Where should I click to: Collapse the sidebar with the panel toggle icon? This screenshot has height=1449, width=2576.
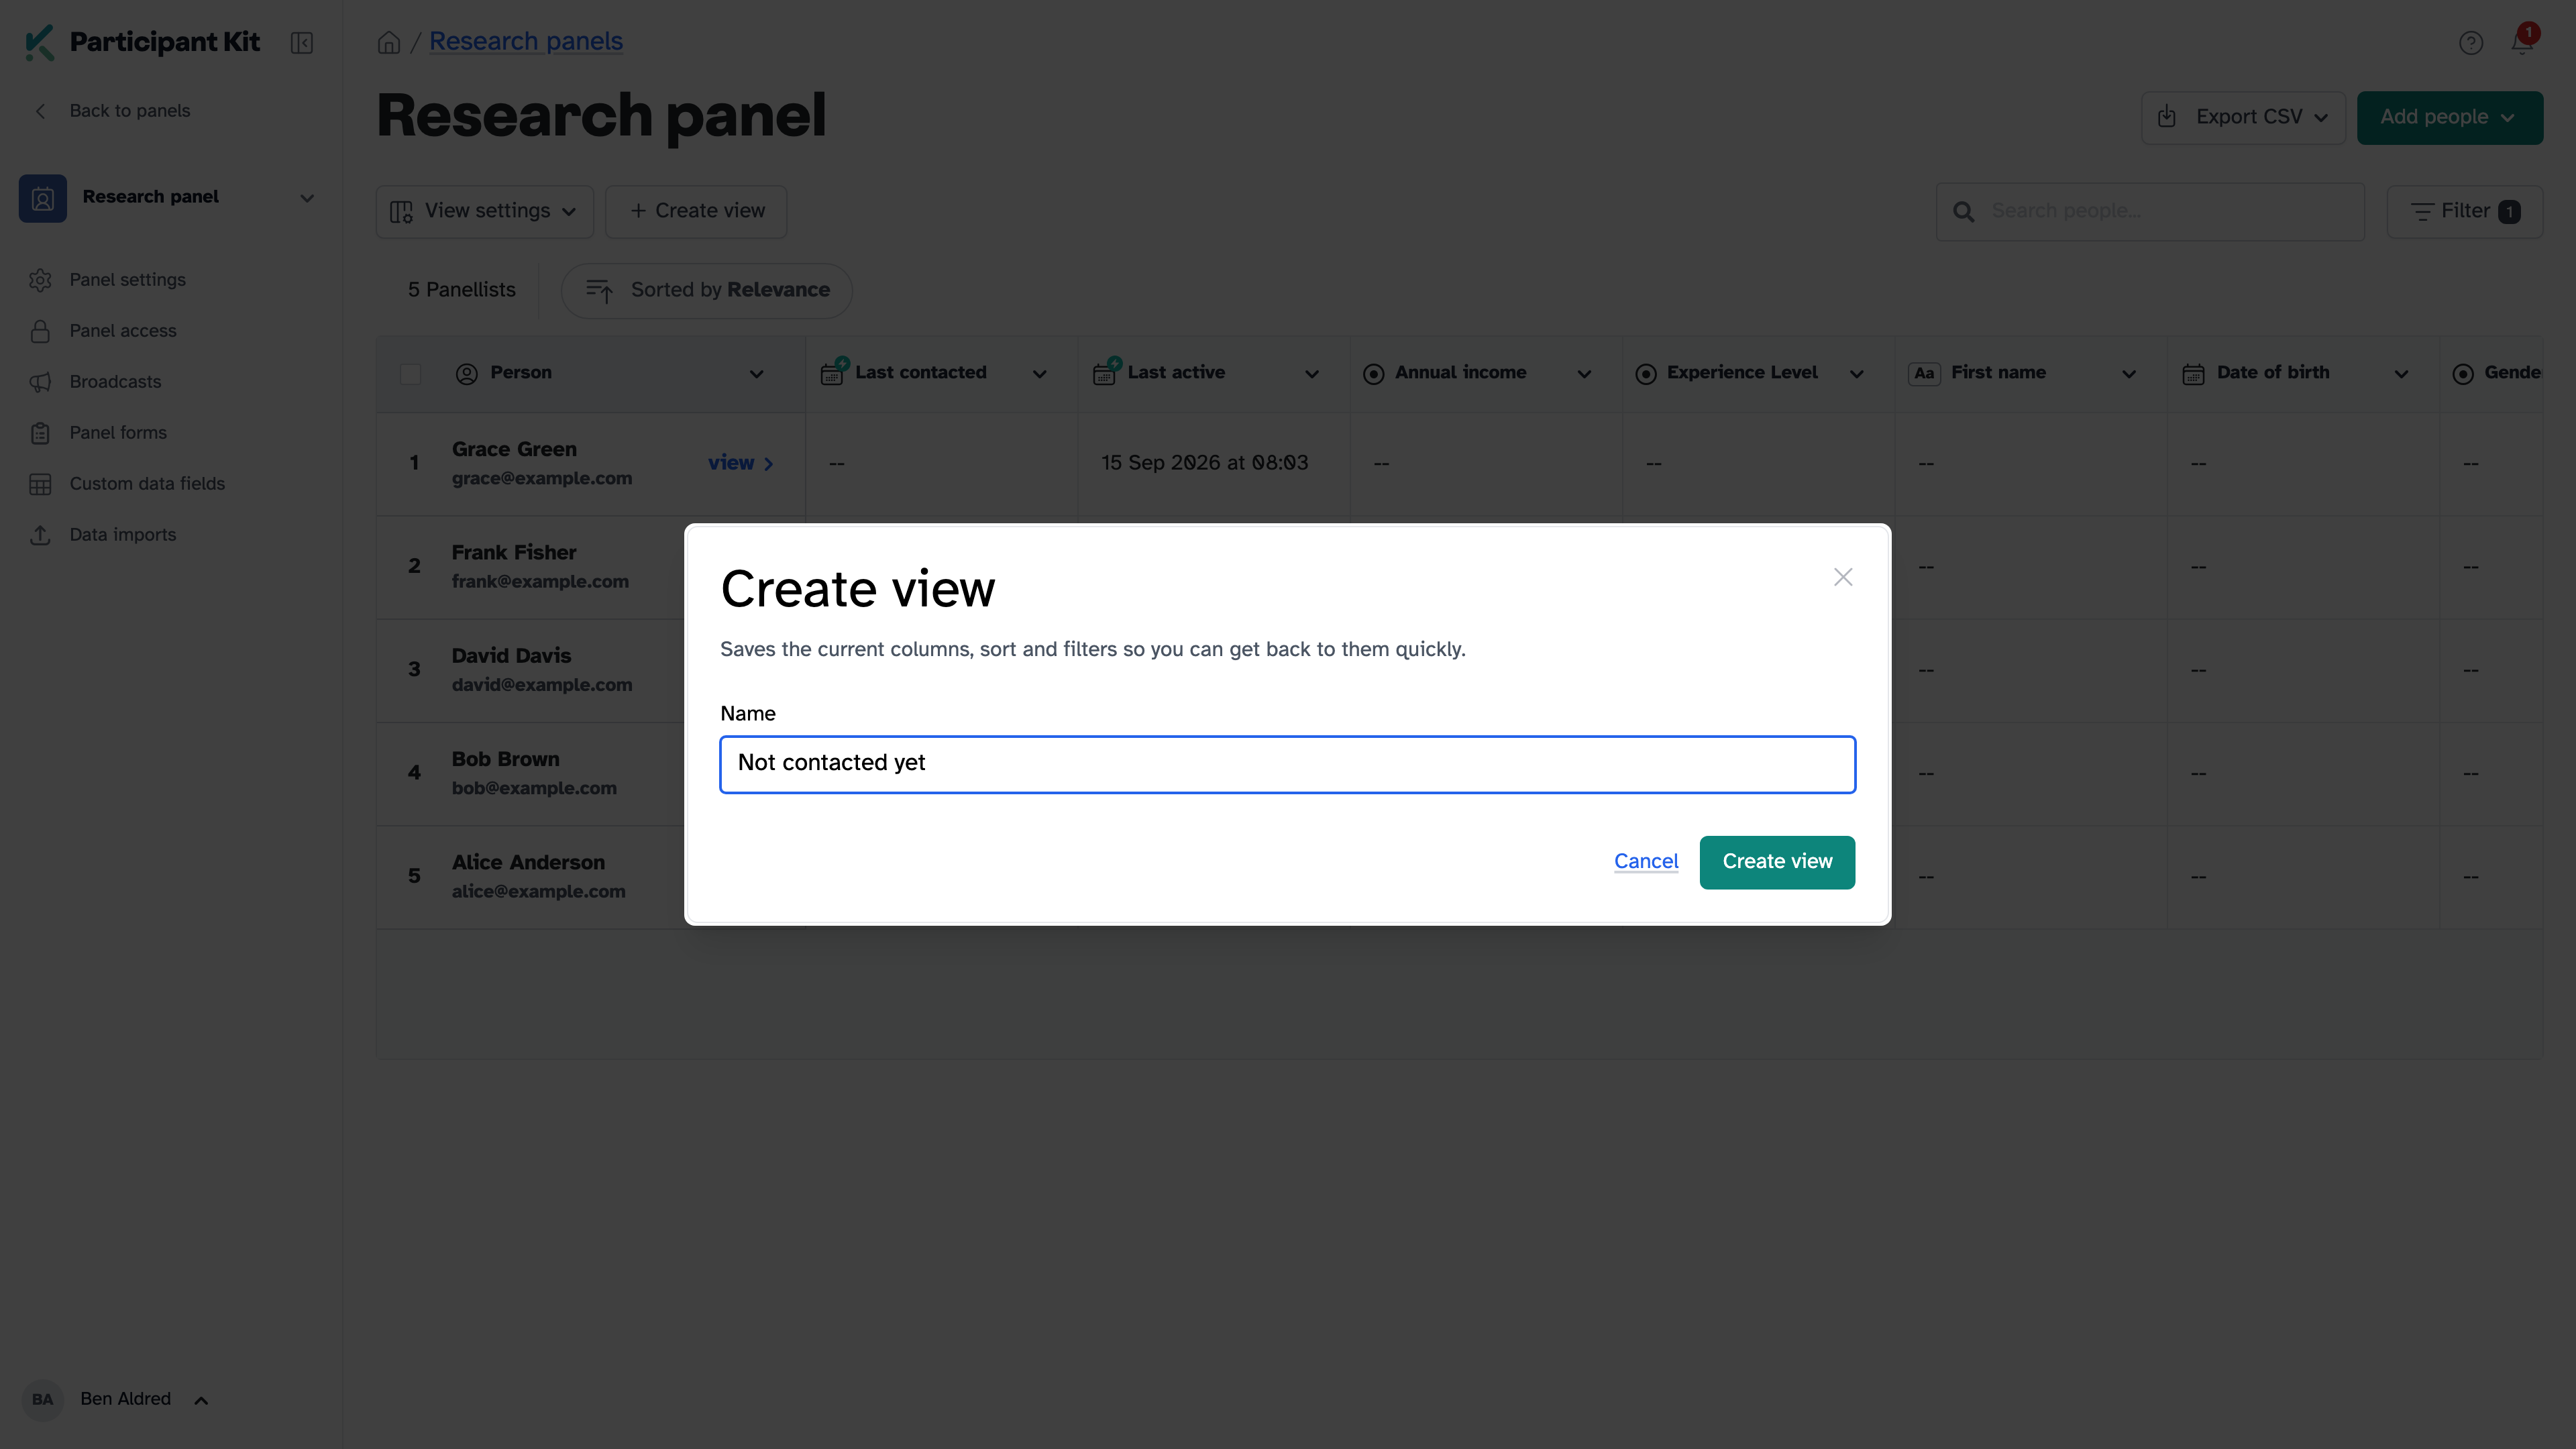coord(302,43)
